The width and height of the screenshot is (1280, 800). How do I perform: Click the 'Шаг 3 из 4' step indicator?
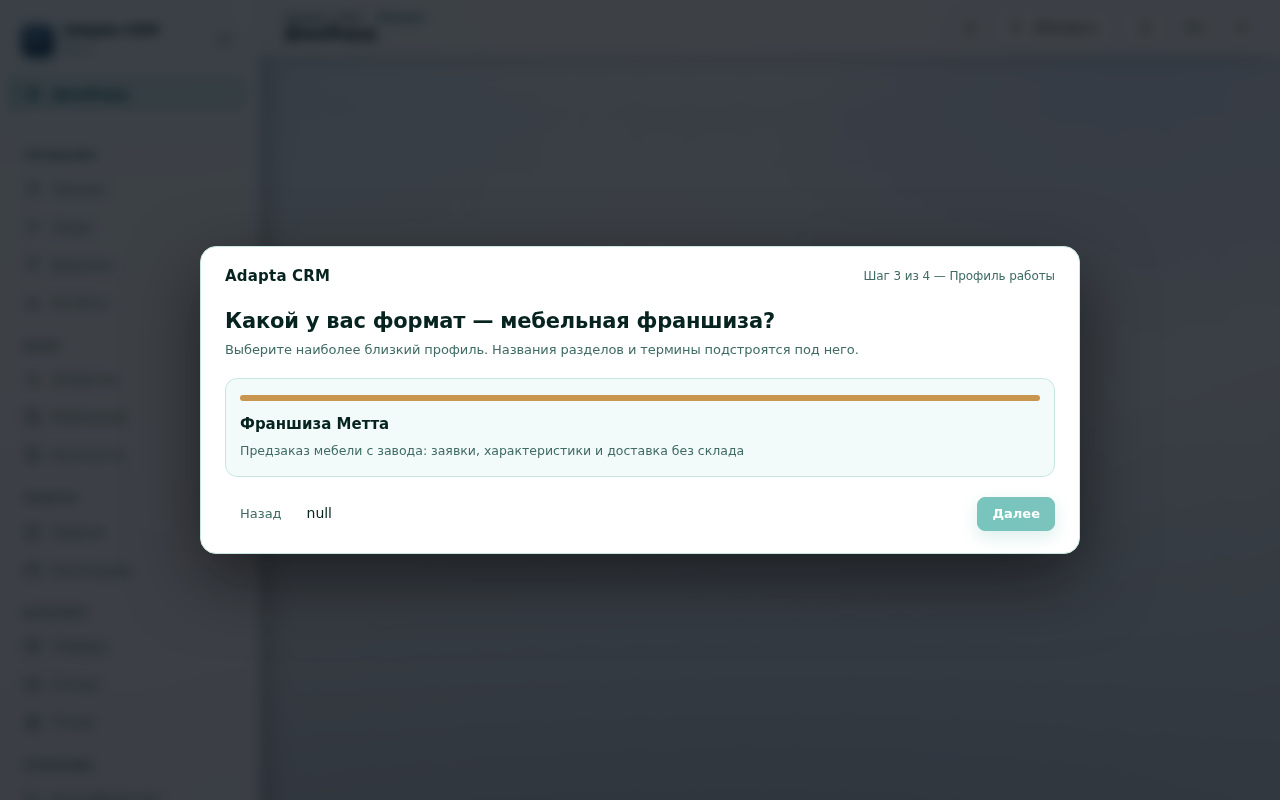pos(959,276)
